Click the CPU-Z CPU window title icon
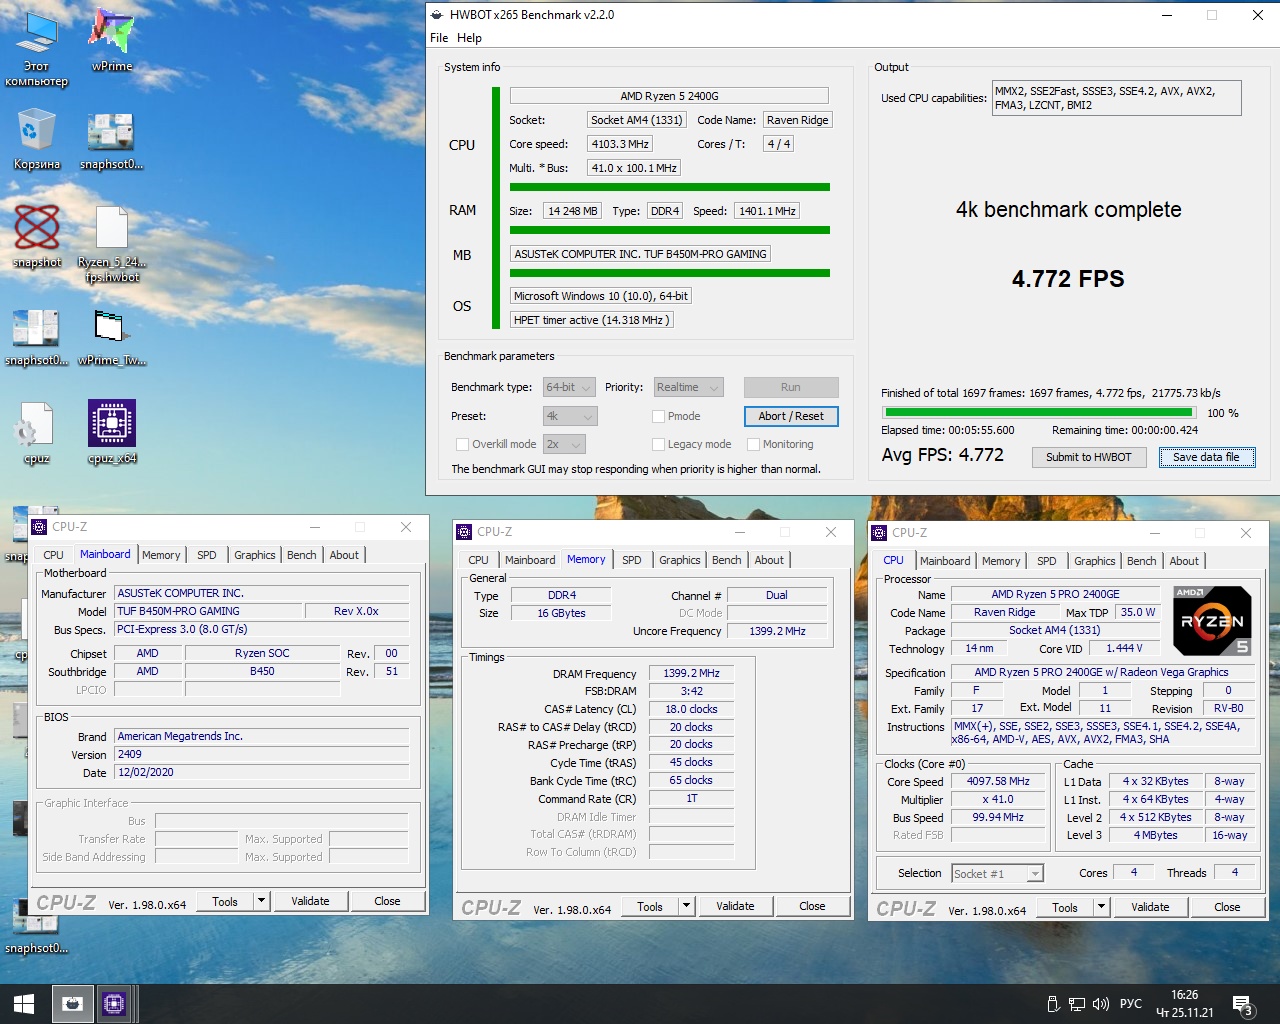The width and height of the screenshot is (1280, 1024). [879, 533]
